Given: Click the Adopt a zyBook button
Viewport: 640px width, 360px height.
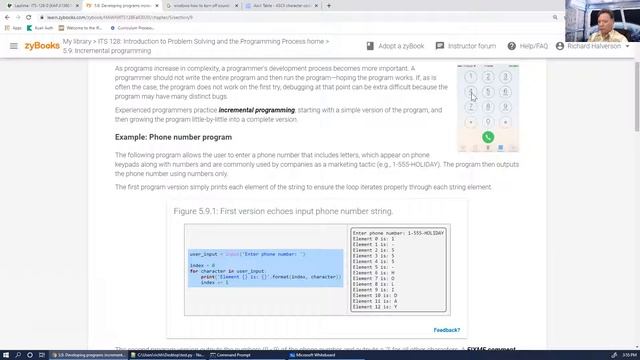Looking at the screenshot, I should 395,46.
